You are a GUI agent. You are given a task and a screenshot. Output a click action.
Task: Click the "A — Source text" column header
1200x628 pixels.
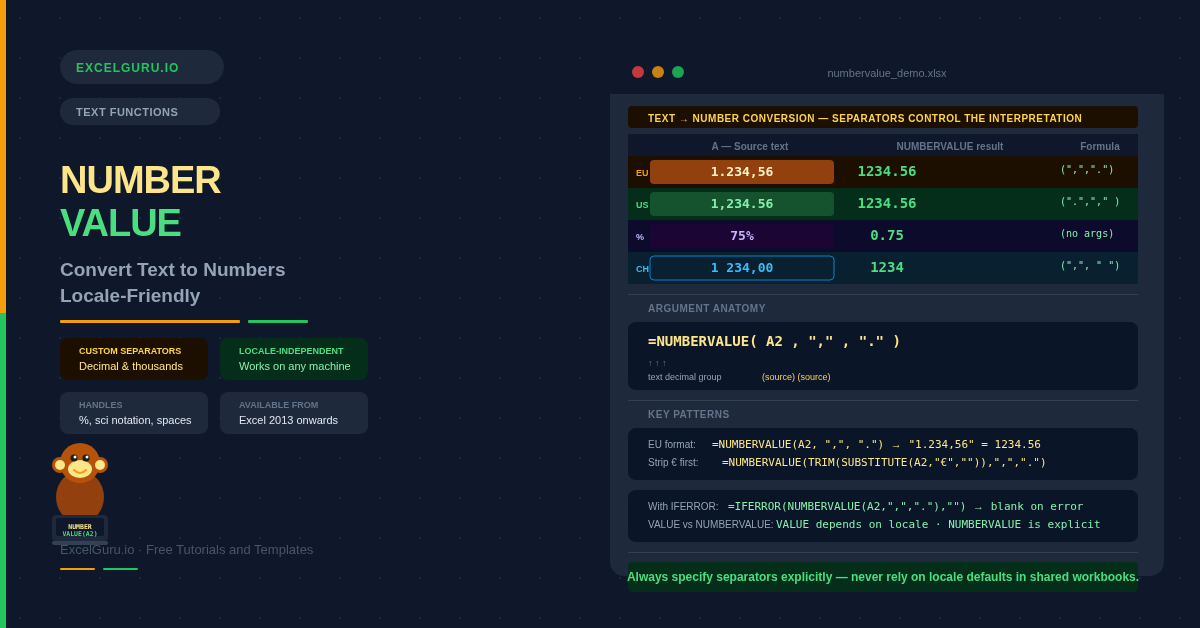tap(749, 146)
